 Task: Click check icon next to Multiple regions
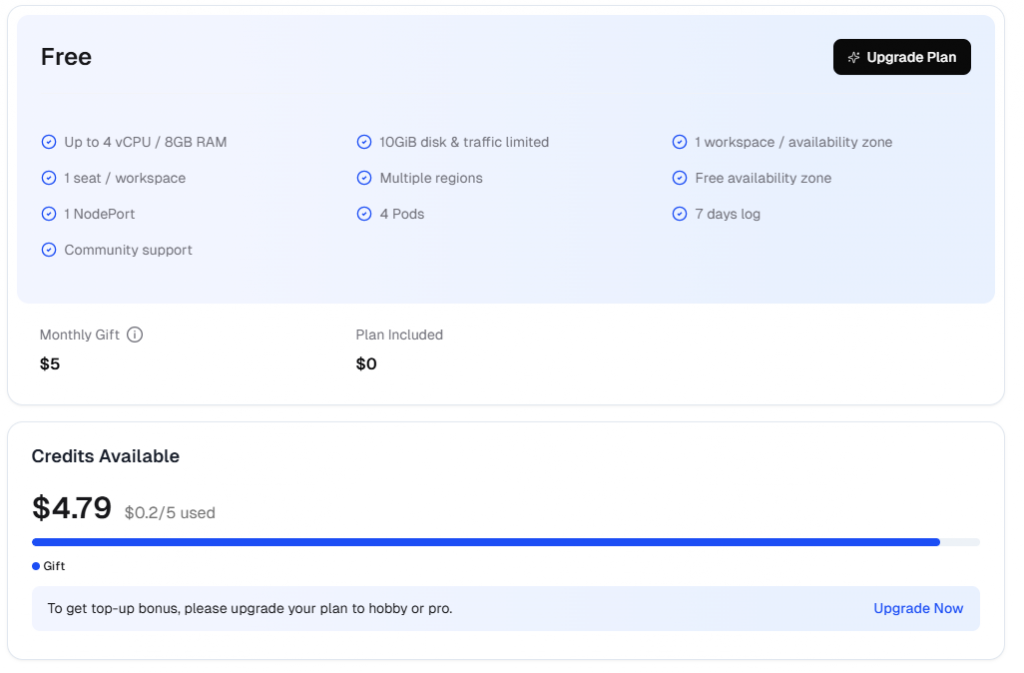[364, 178]
